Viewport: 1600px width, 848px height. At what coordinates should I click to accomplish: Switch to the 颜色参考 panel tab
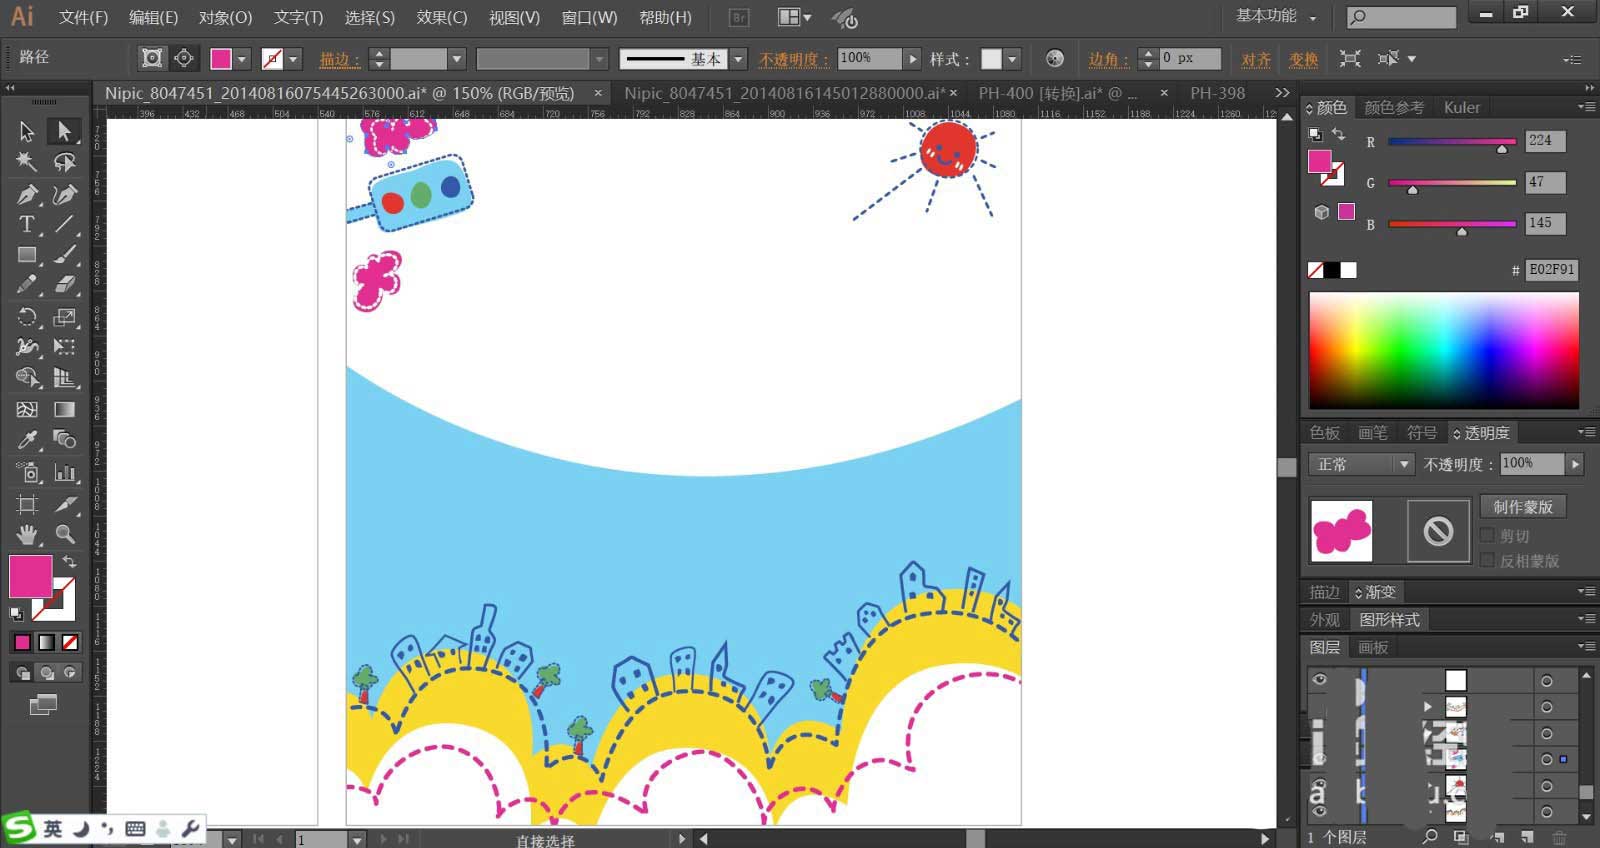click(x=1394, y=108)
